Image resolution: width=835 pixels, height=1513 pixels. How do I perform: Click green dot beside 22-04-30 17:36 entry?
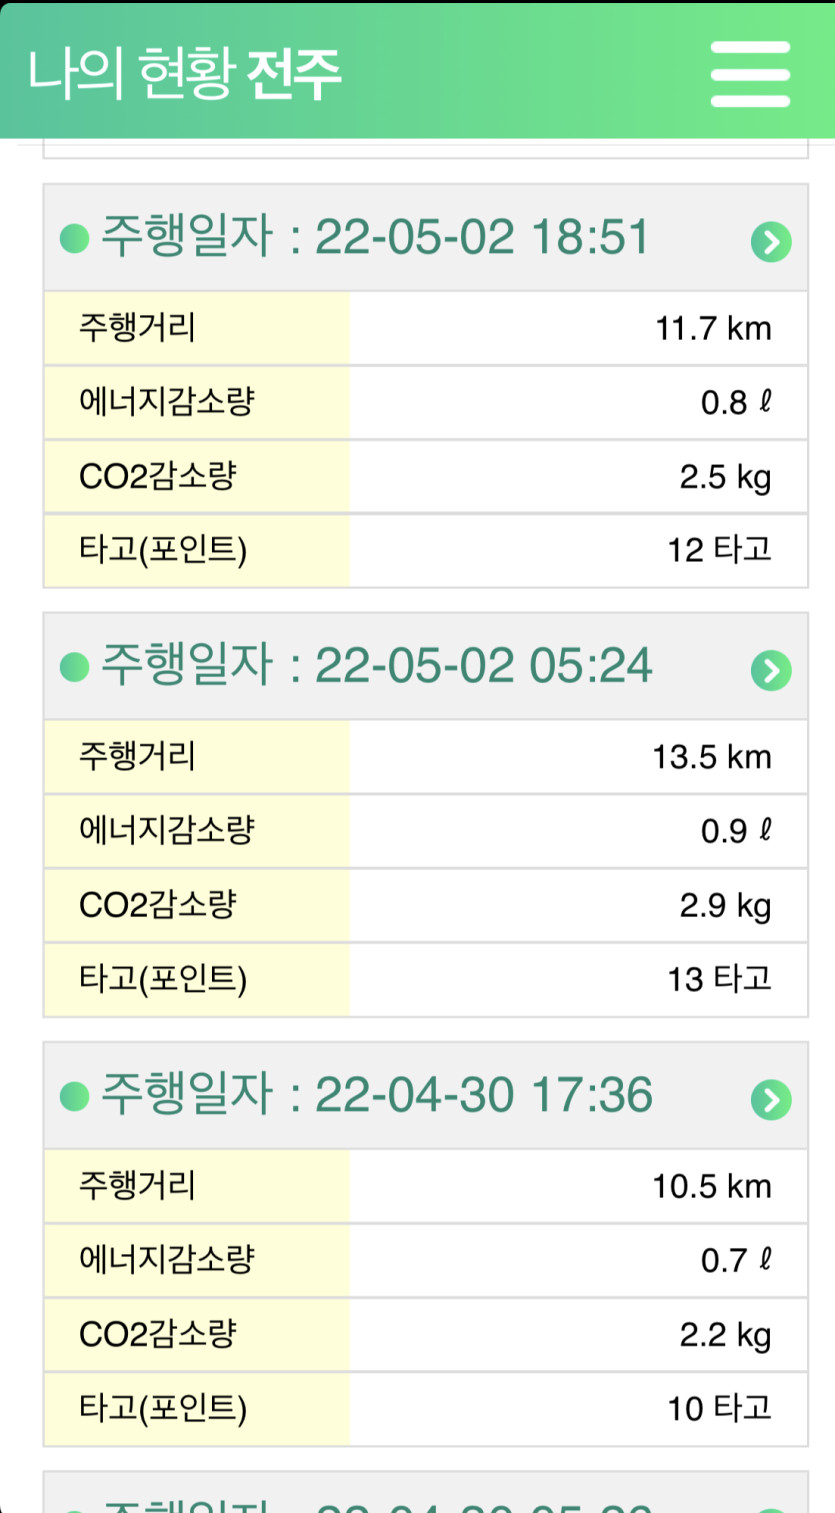pyautogui.click(x=75, y=1096)
